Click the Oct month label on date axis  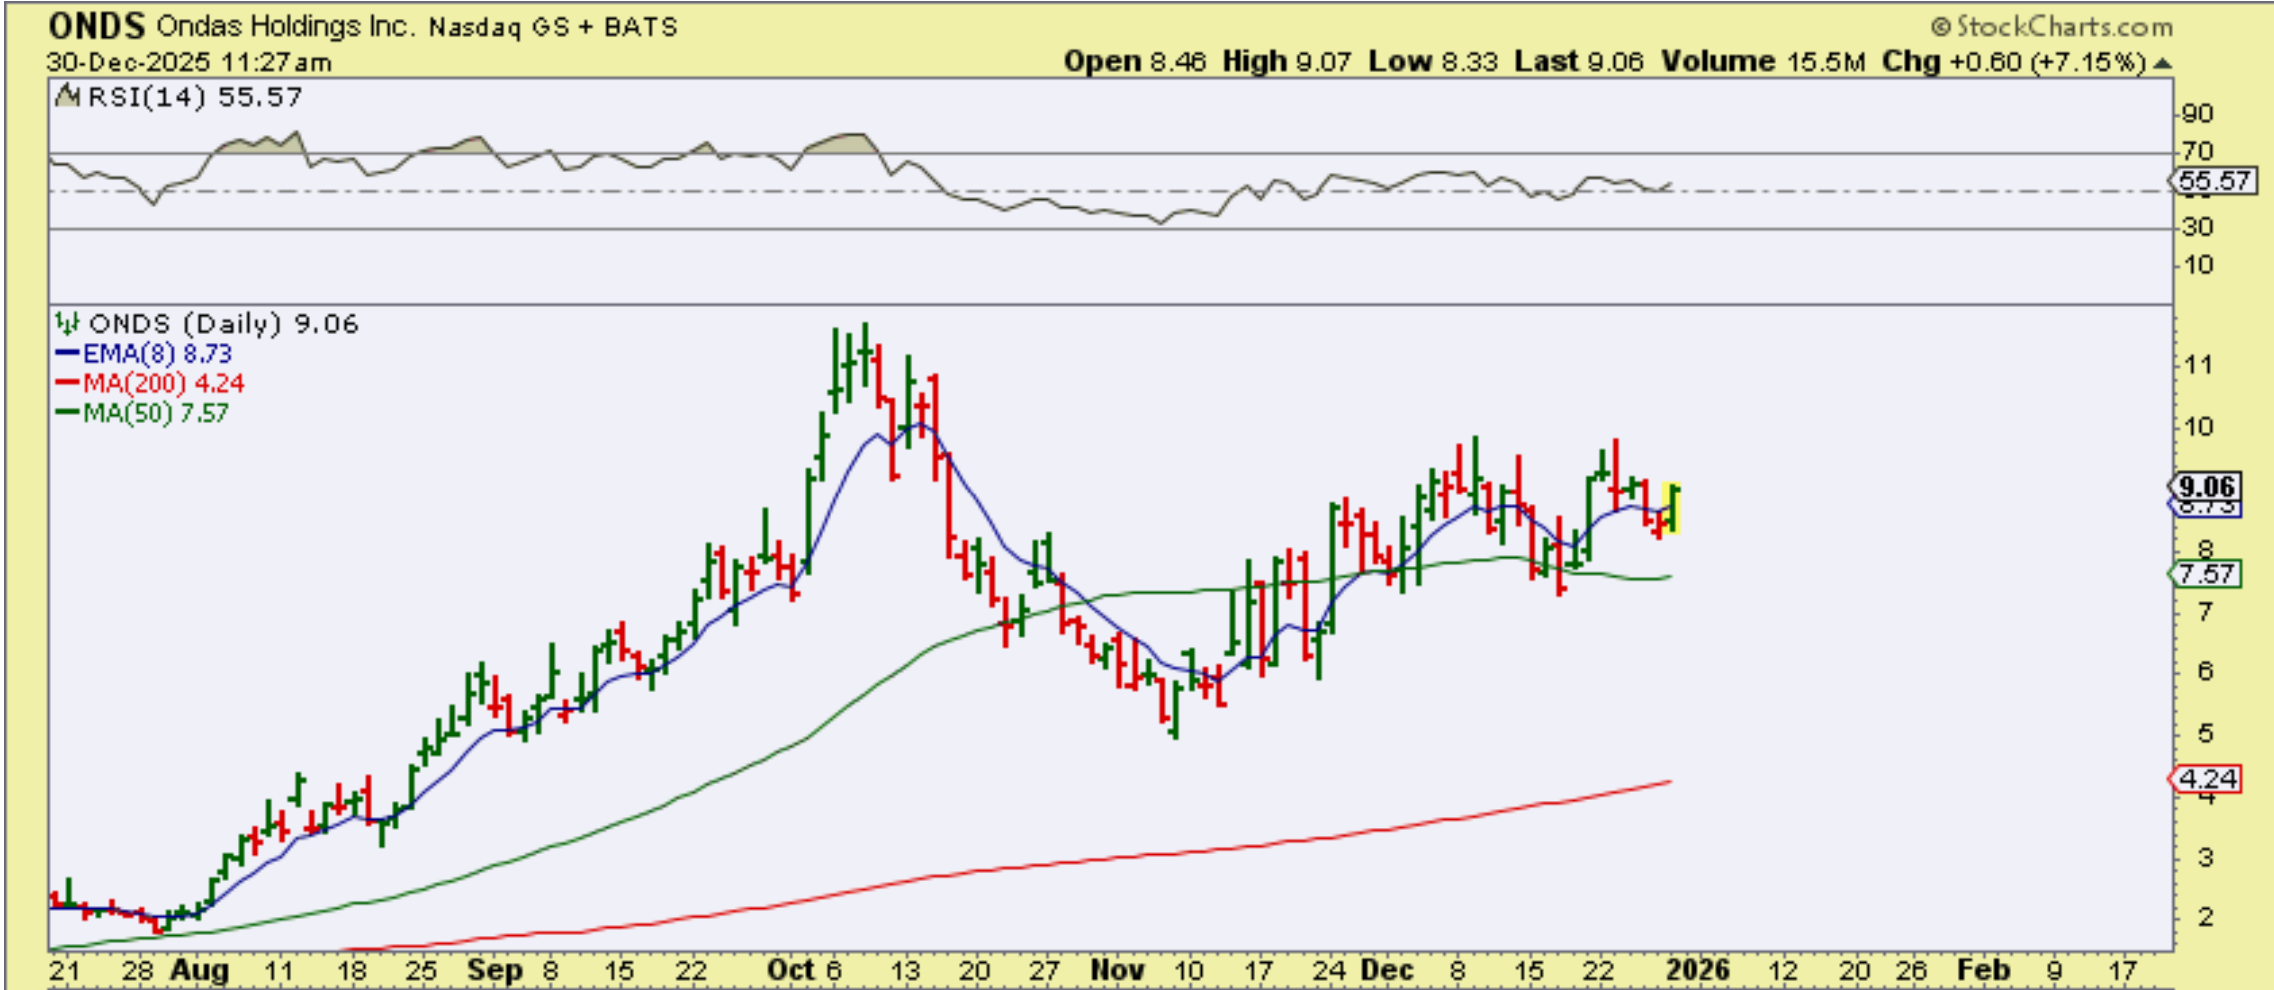click(790, 970)
